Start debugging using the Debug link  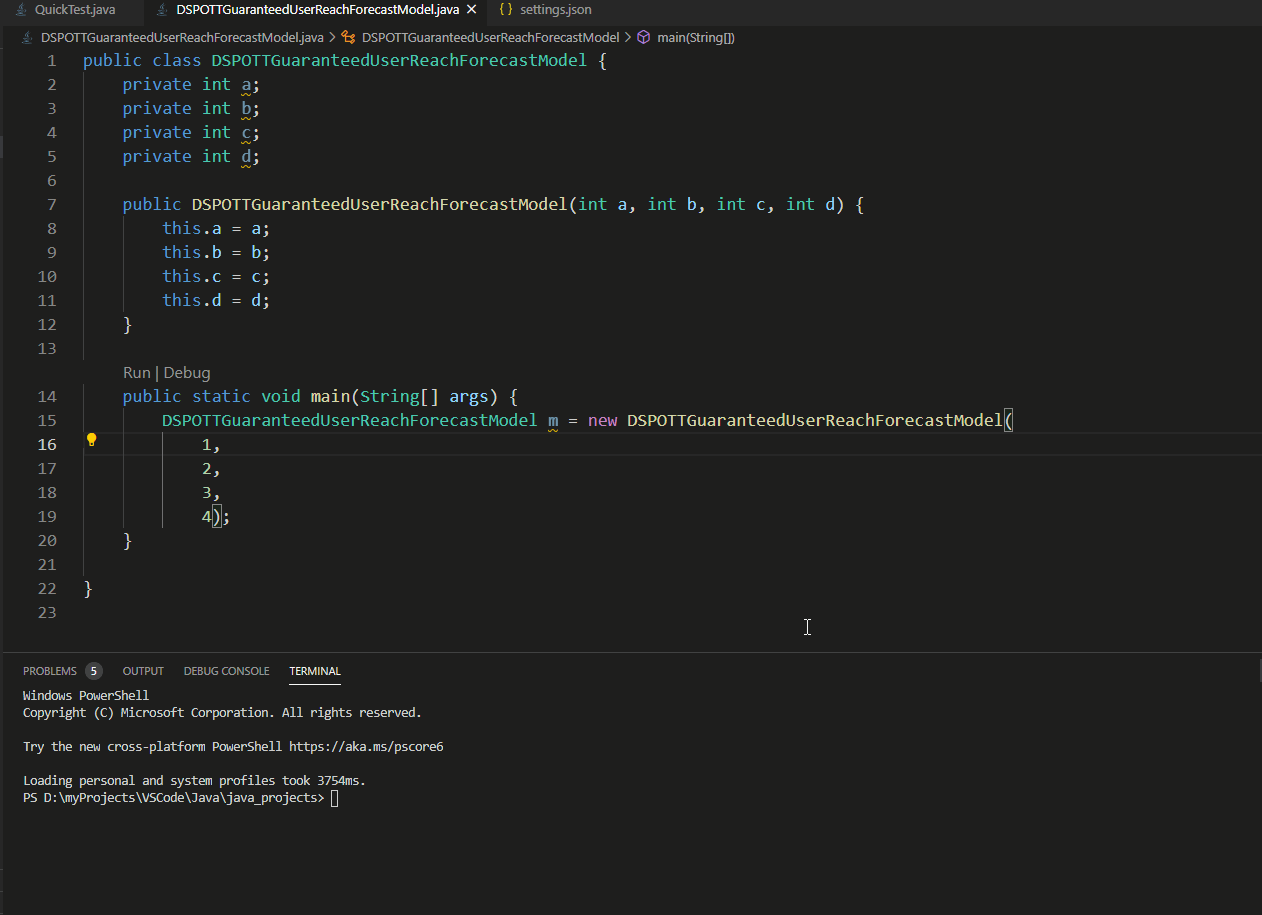[187, 372]
